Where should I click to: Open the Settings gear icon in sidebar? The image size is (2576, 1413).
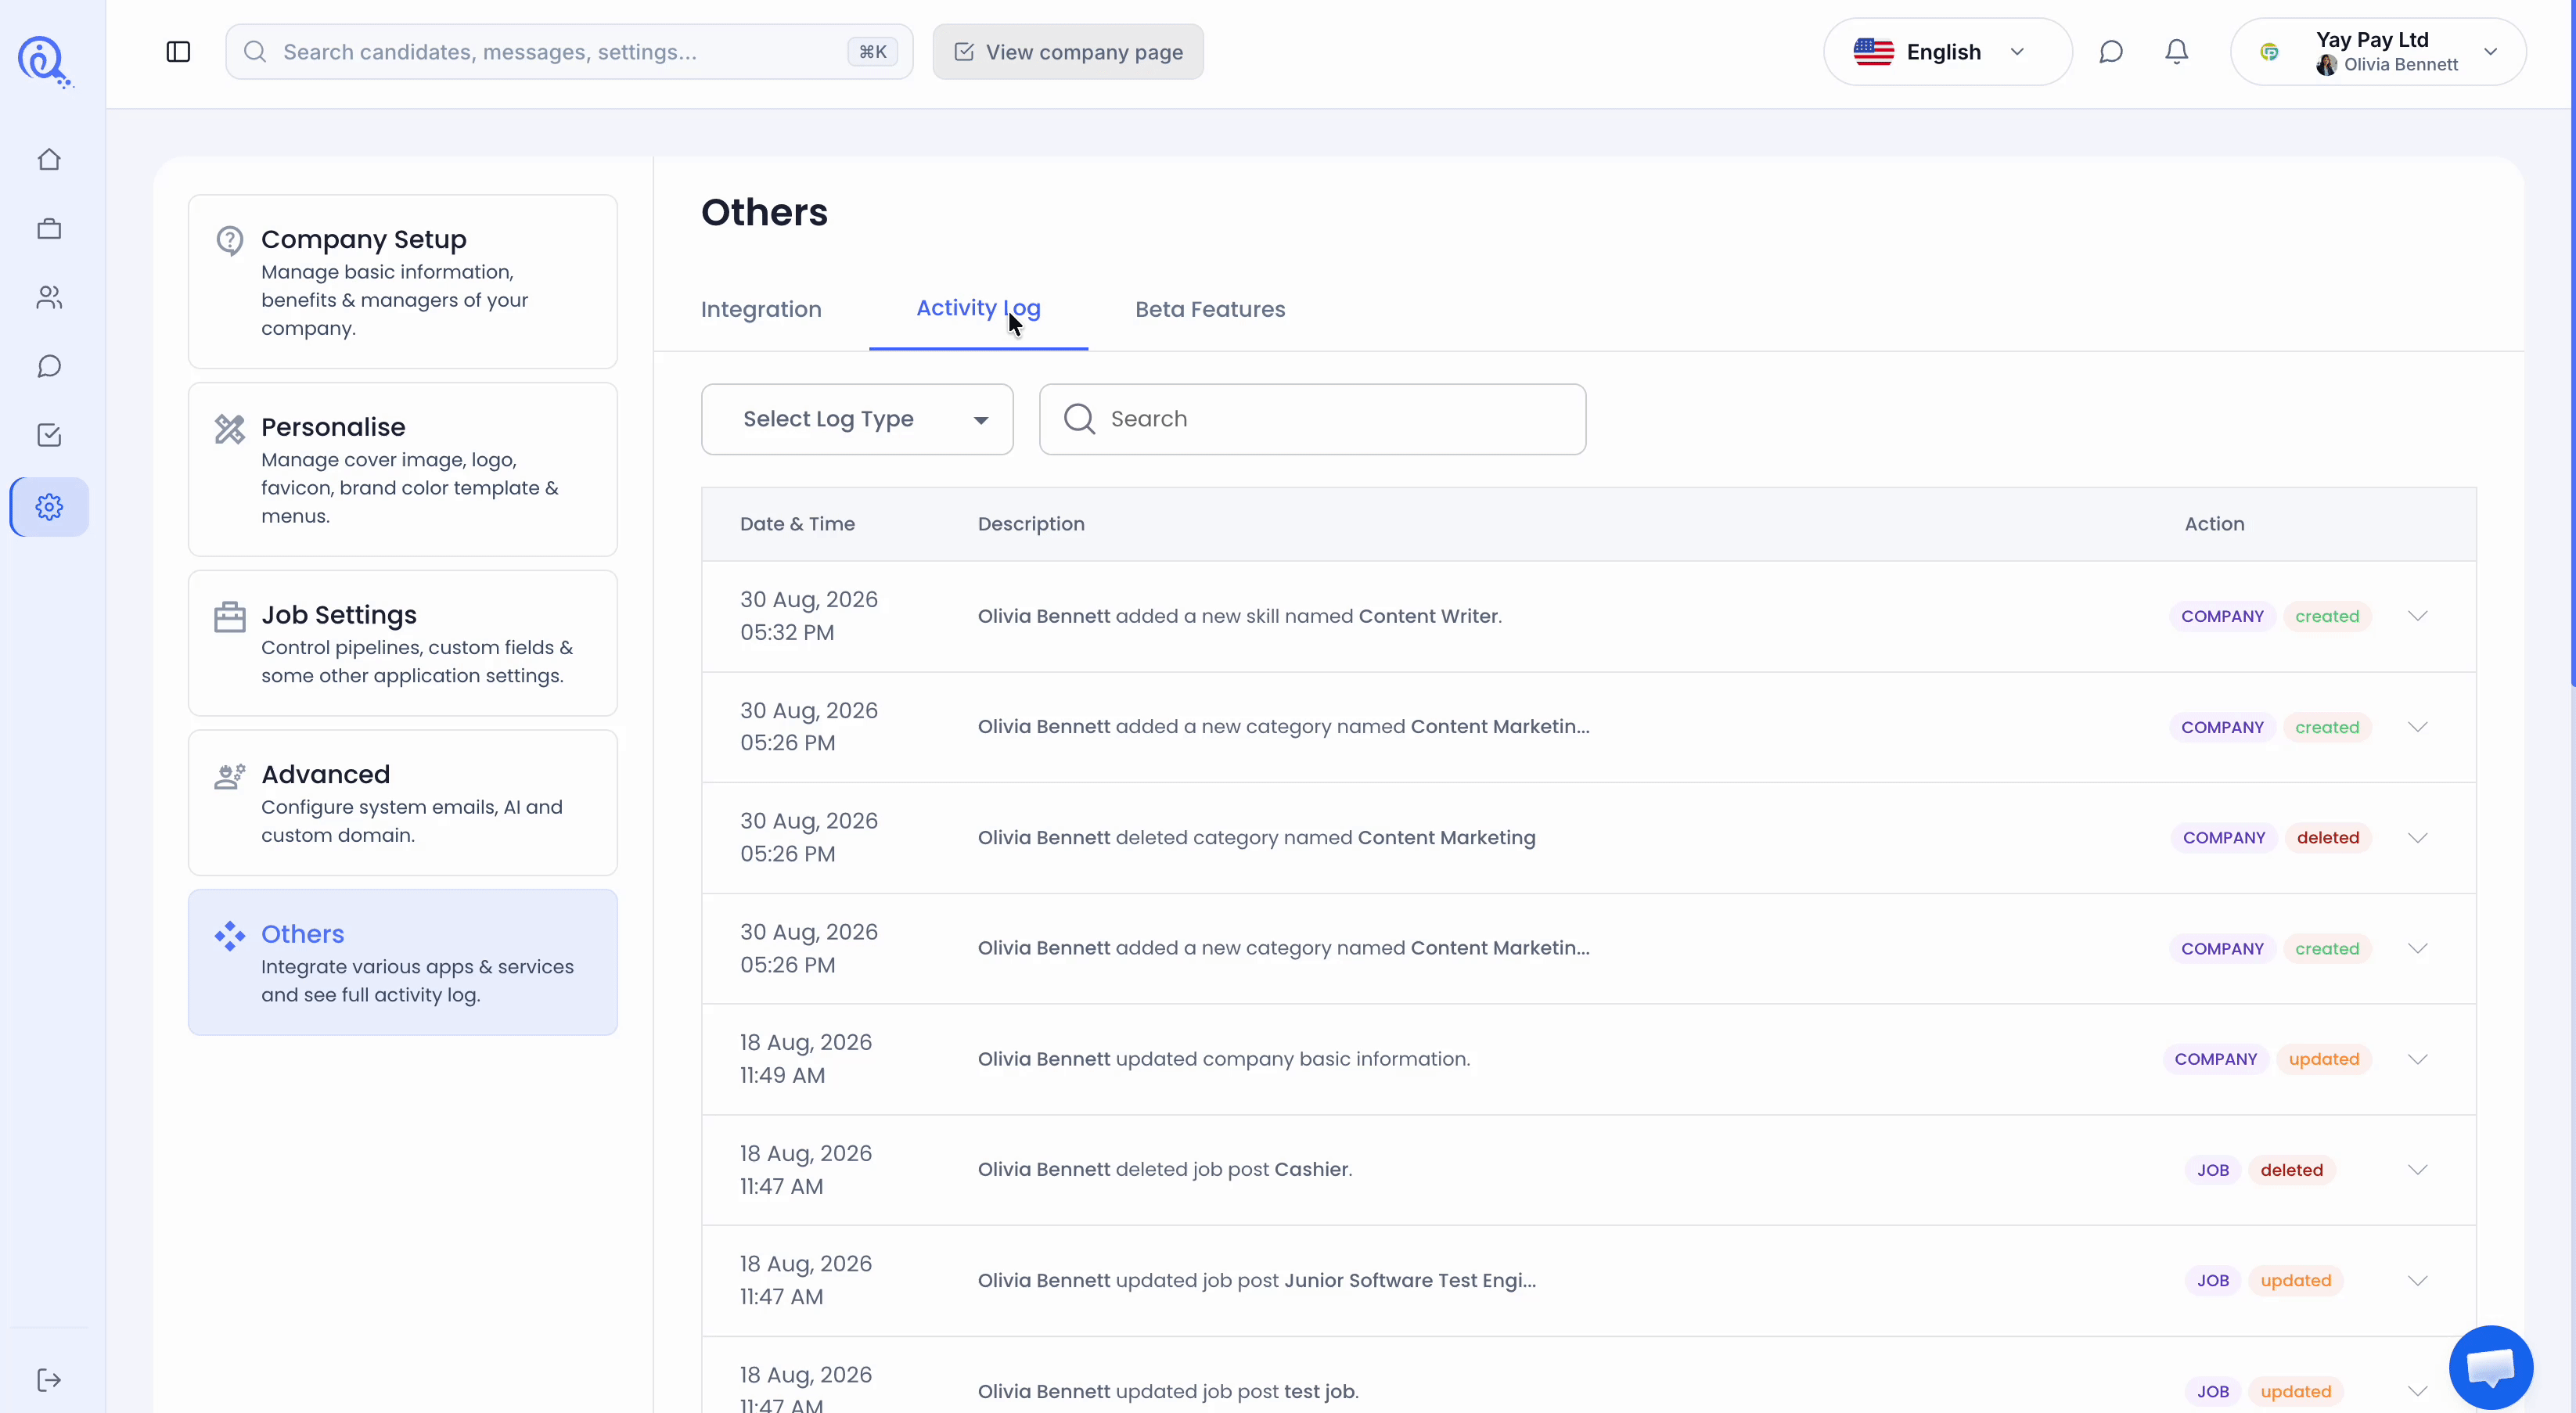point(49,507)
